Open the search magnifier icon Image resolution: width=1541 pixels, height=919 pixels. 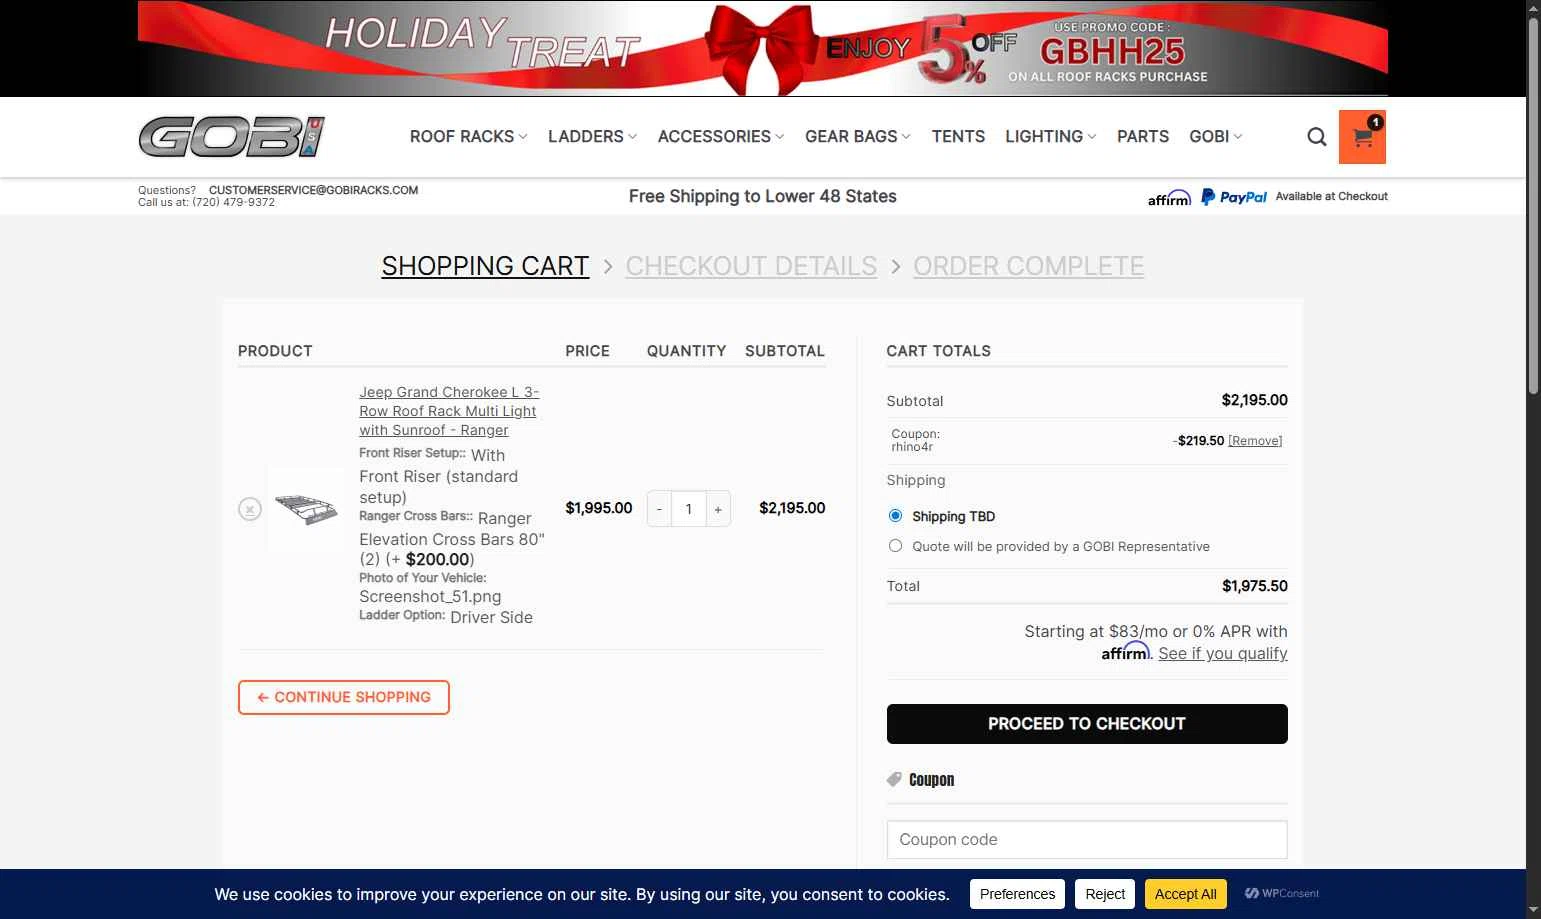coord(1317,137)
